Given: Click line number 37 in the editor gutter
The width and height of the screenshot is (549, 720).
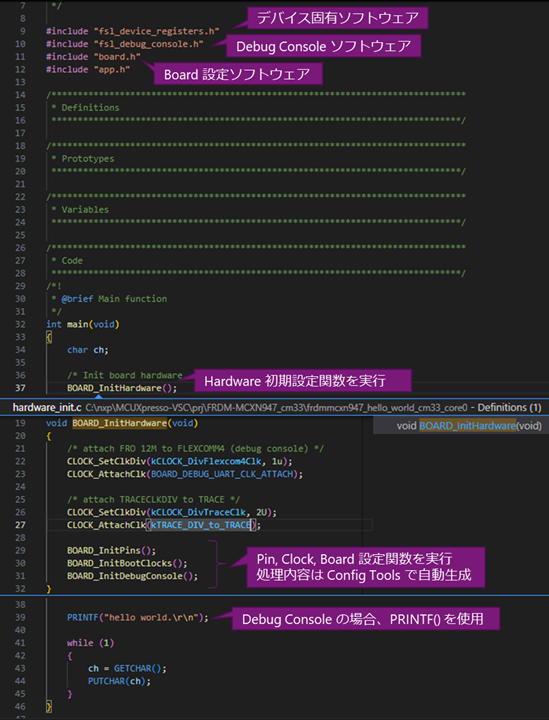Looking at the screenshot, I should click(20, 388).
